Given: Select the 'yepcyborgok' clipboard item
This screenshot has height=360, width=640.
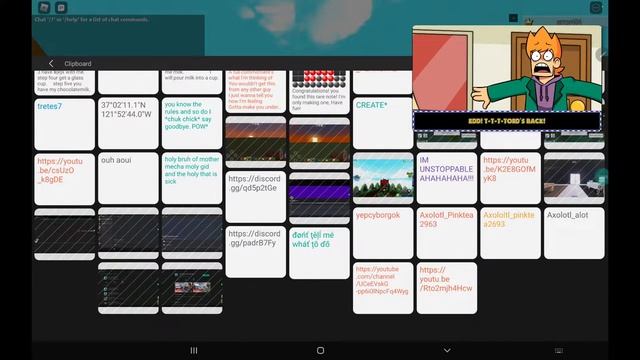Looking at the screenshot, I should pyautogui.click(x=383, y=233).
